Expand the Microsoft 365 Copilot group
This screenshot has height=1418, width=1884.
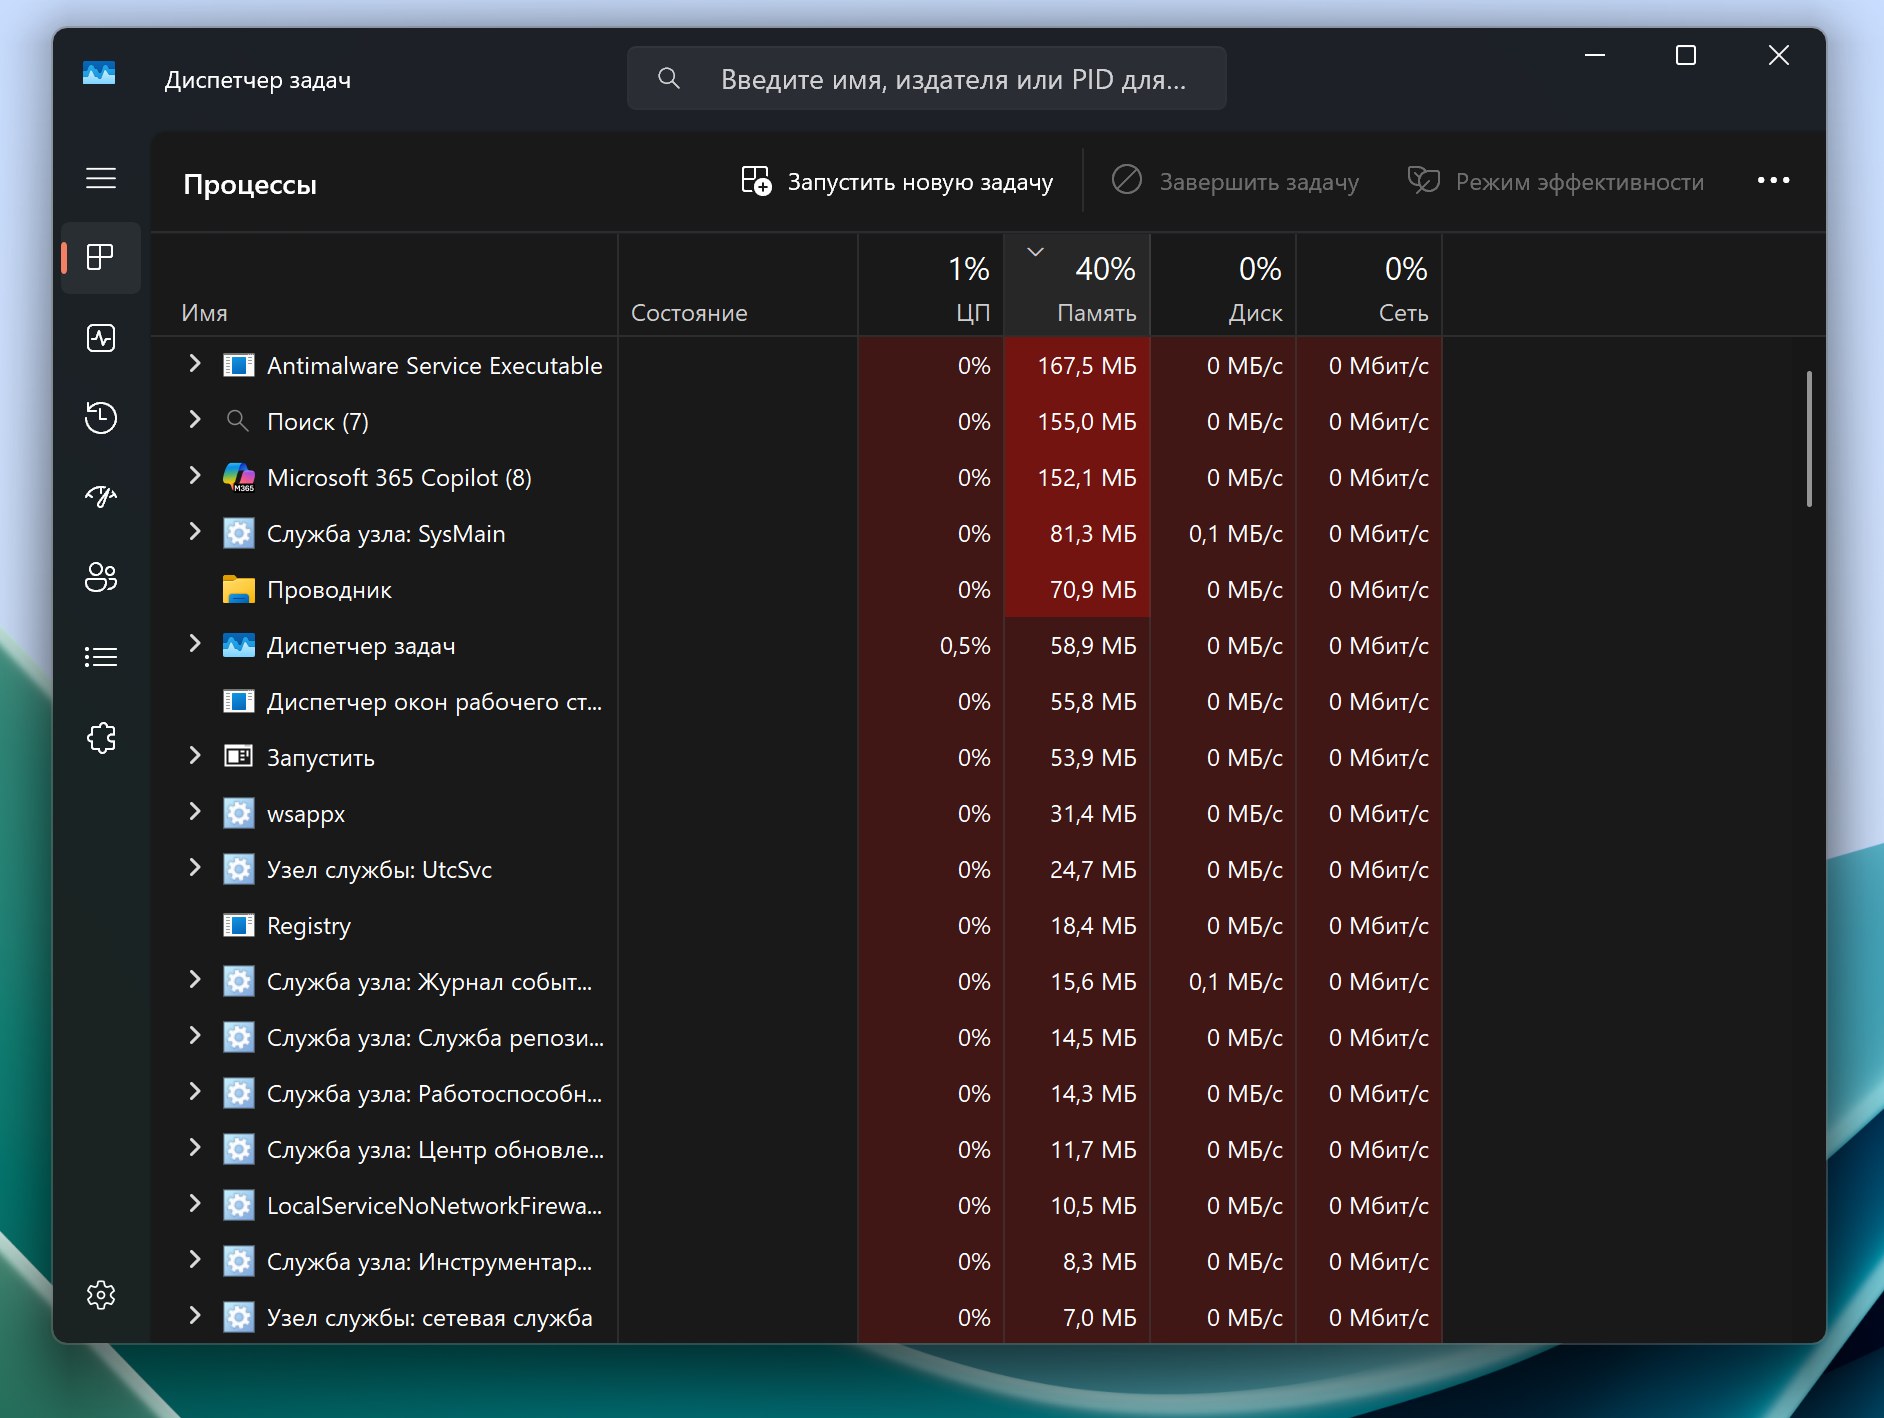coord(195,477)
